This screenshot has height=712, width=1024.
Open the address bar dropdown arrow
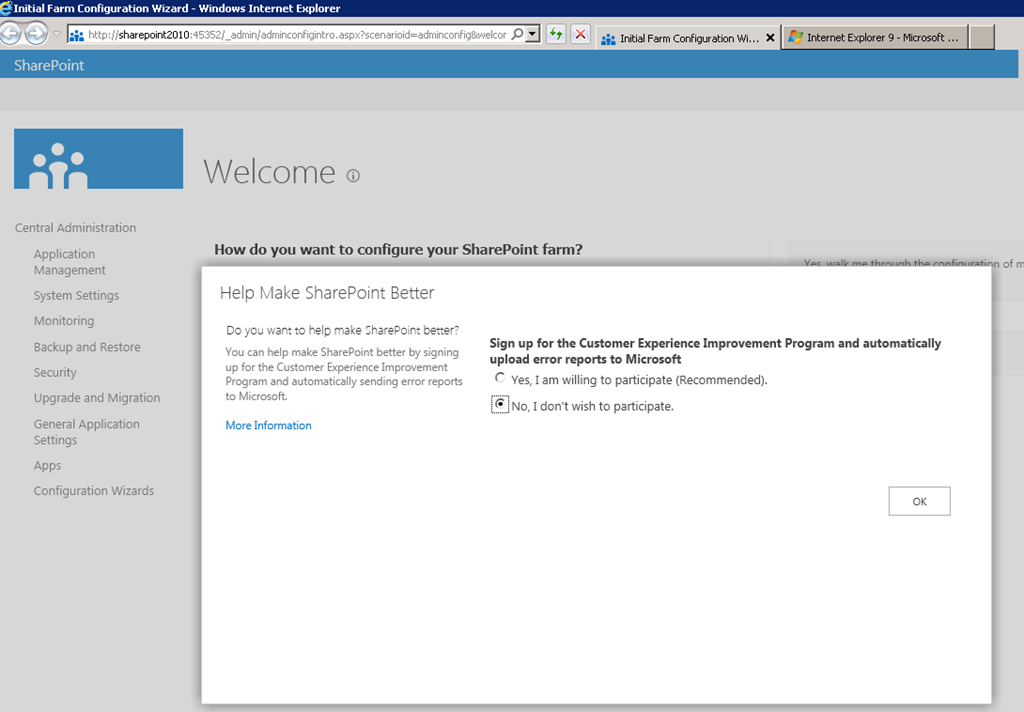[533, 34]
